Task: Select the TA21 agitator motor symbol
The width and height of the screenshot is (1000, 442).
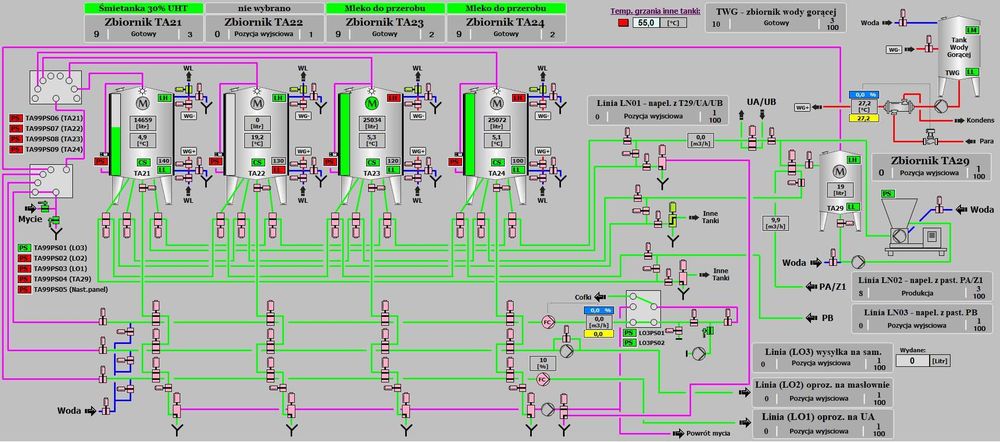Action: click(x=141, y=103)
